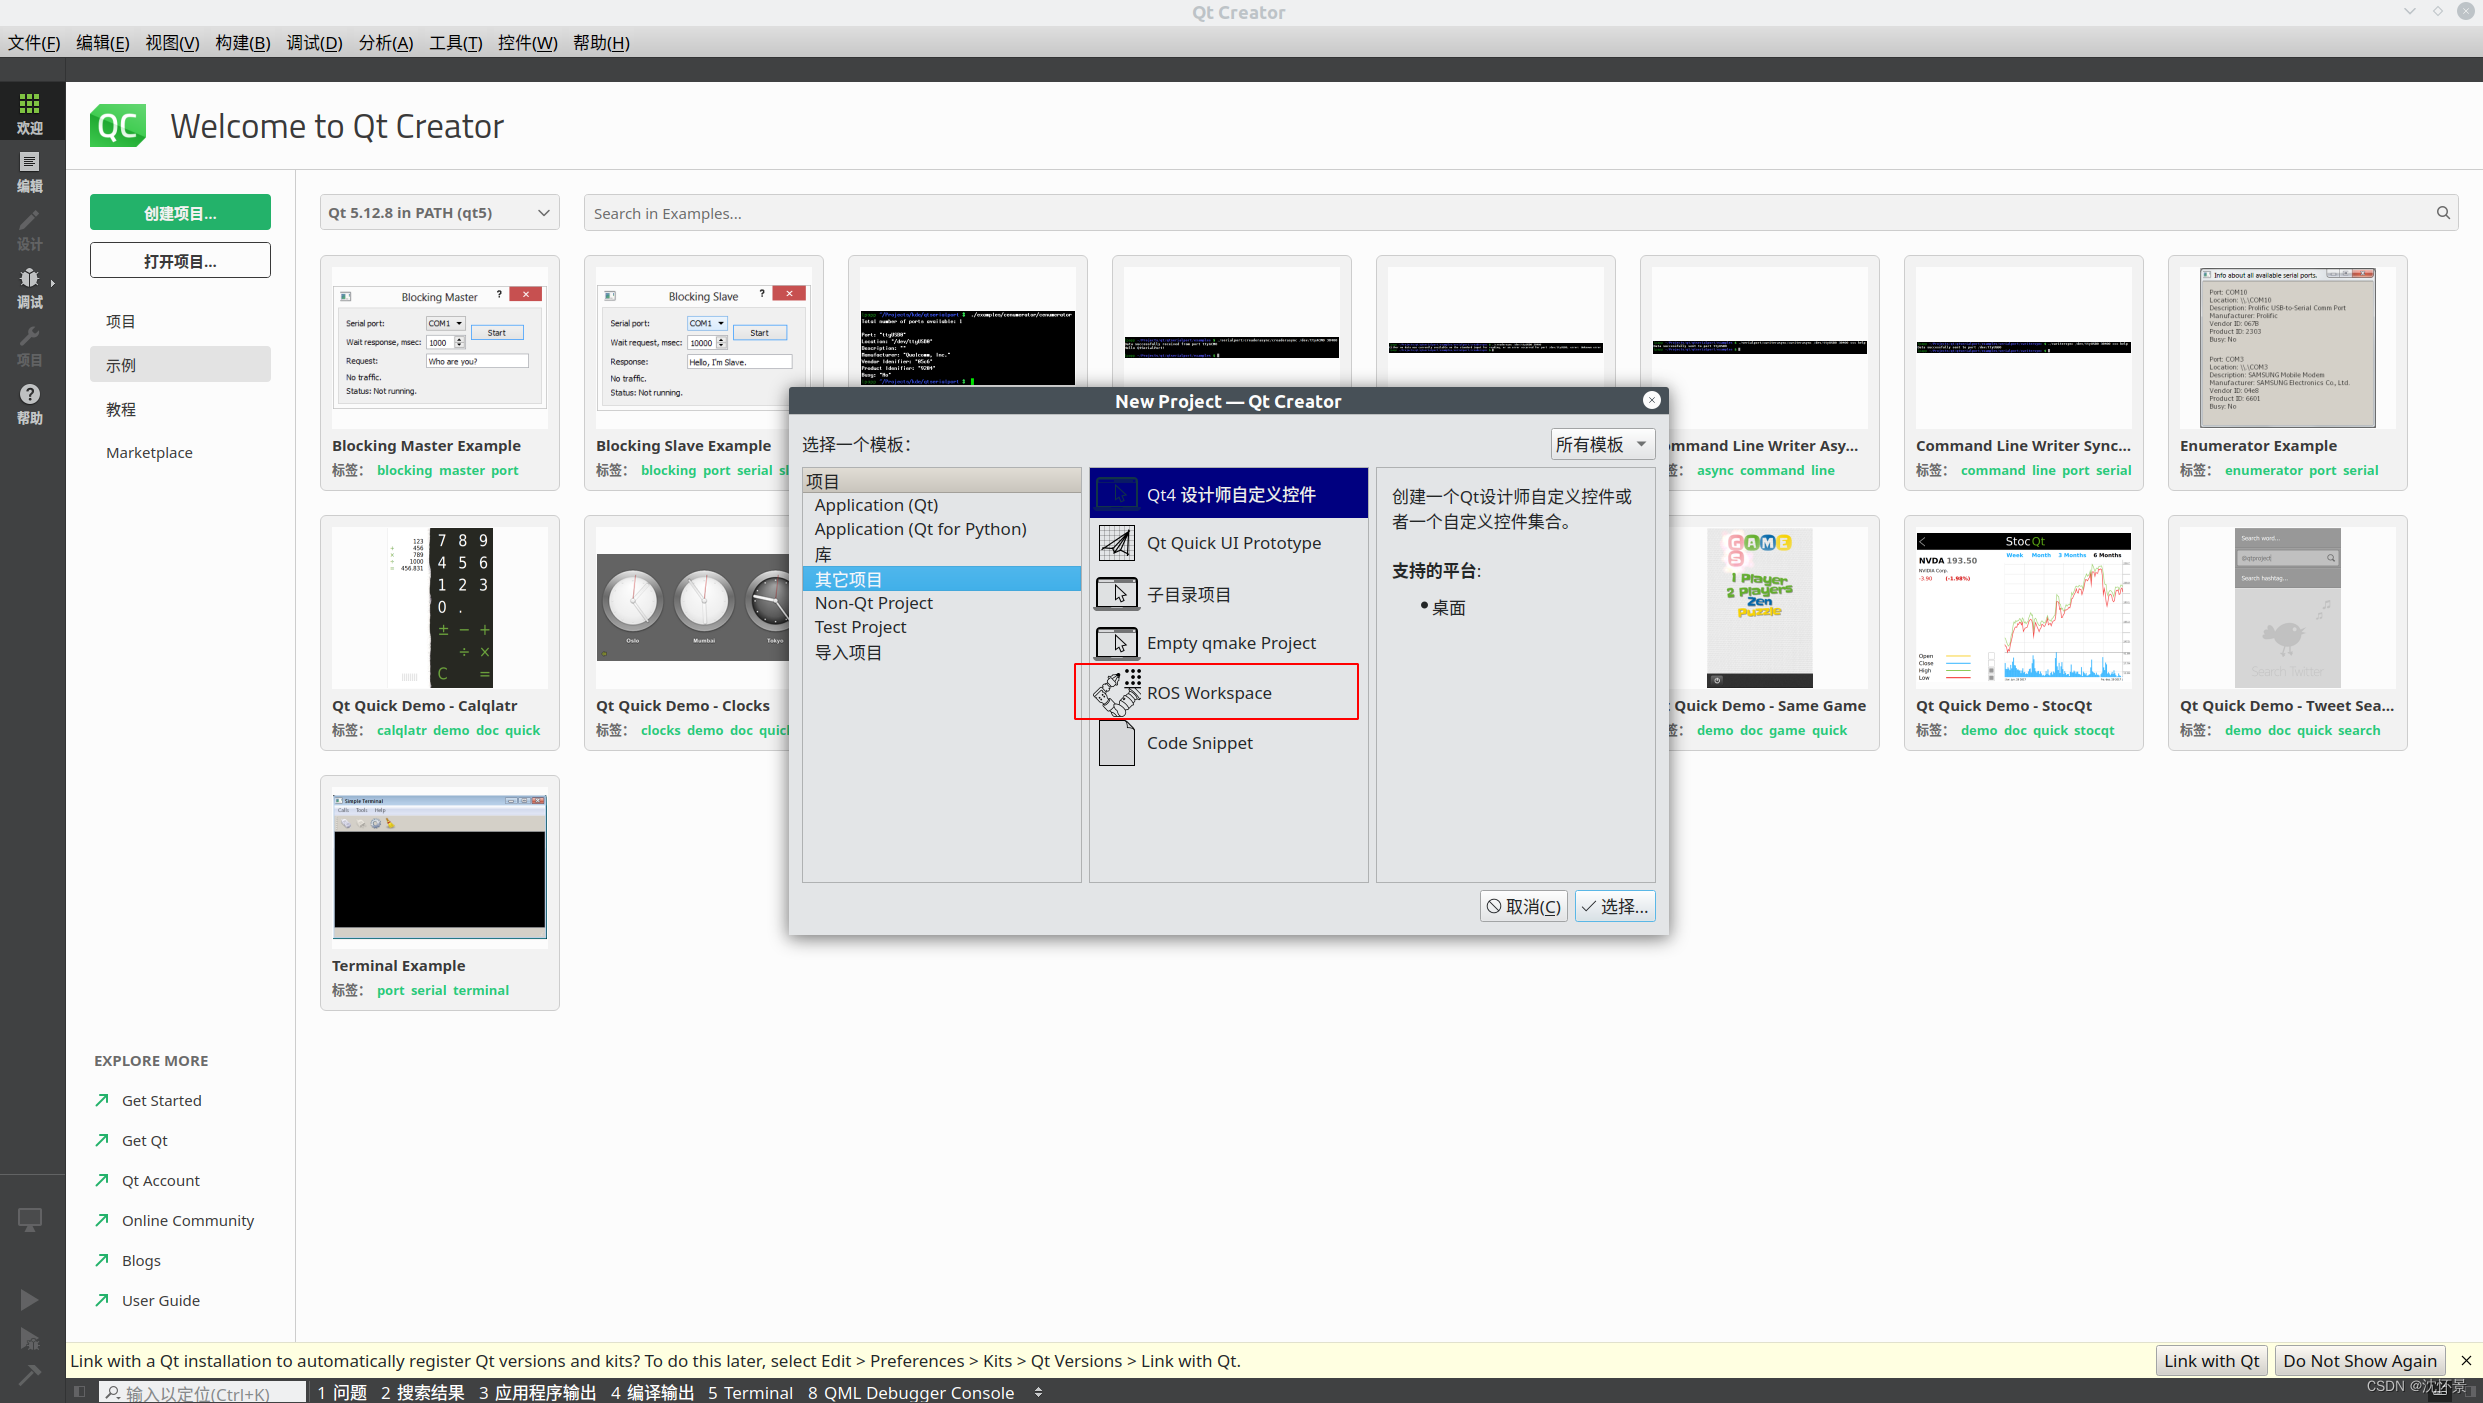2483x1403 pixels.
Task: Expand the output pane options arrow
Action: (x=1037, y=1392)
